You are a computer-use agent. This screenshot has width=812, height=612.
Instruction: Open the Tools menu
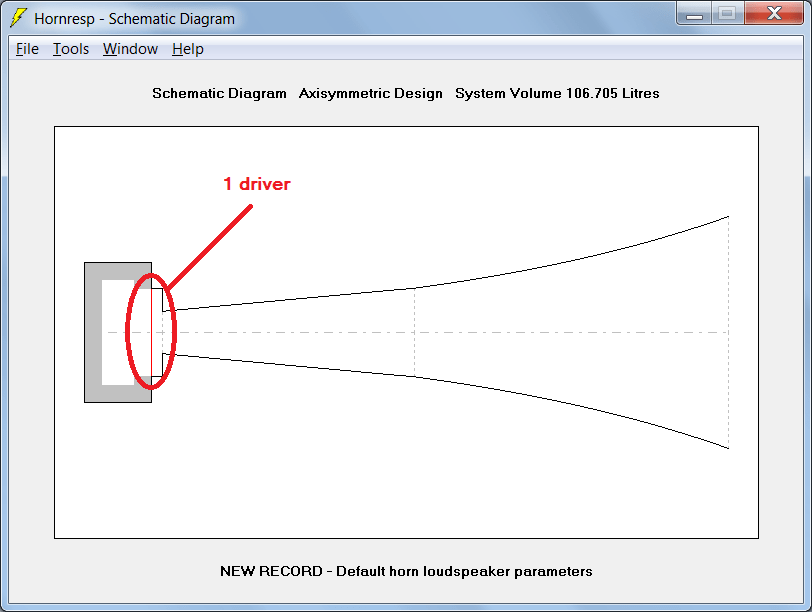pyautogui.click(x=71, y=49)
